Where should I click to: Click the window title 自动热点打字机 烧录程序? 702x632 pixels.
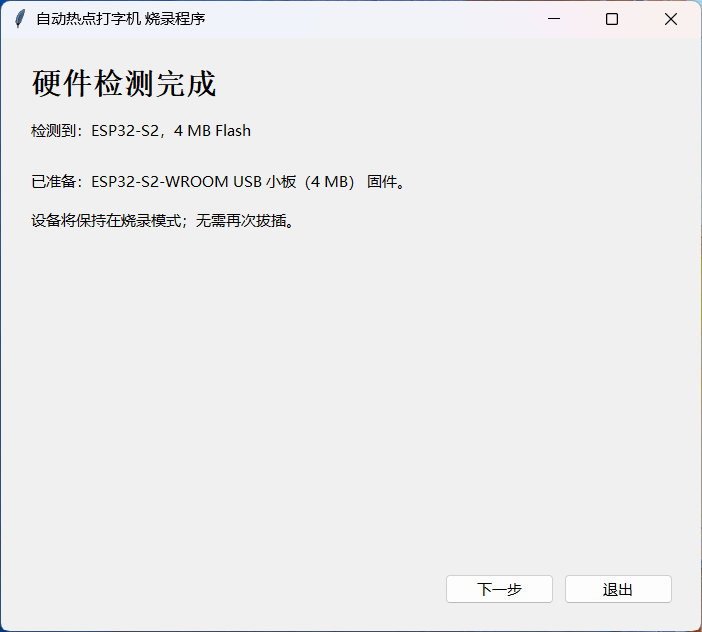(x=121, y=19)
